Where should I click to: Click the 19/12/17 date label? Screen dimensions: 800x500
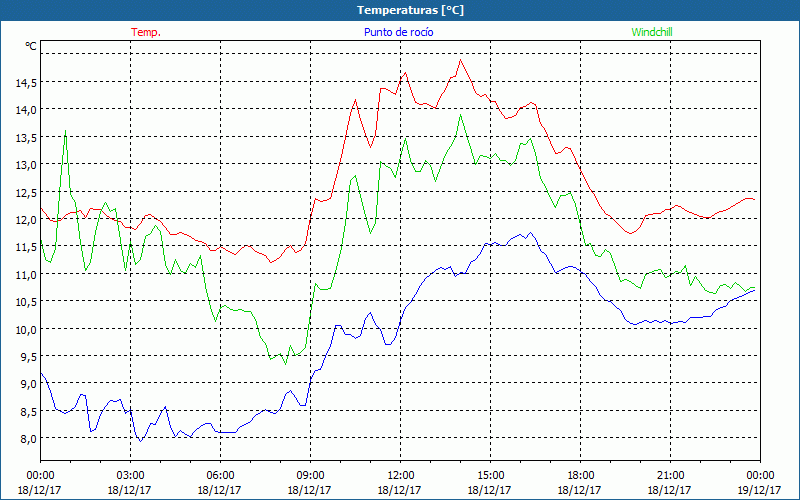pyautogui.click(x=760, y=490)
